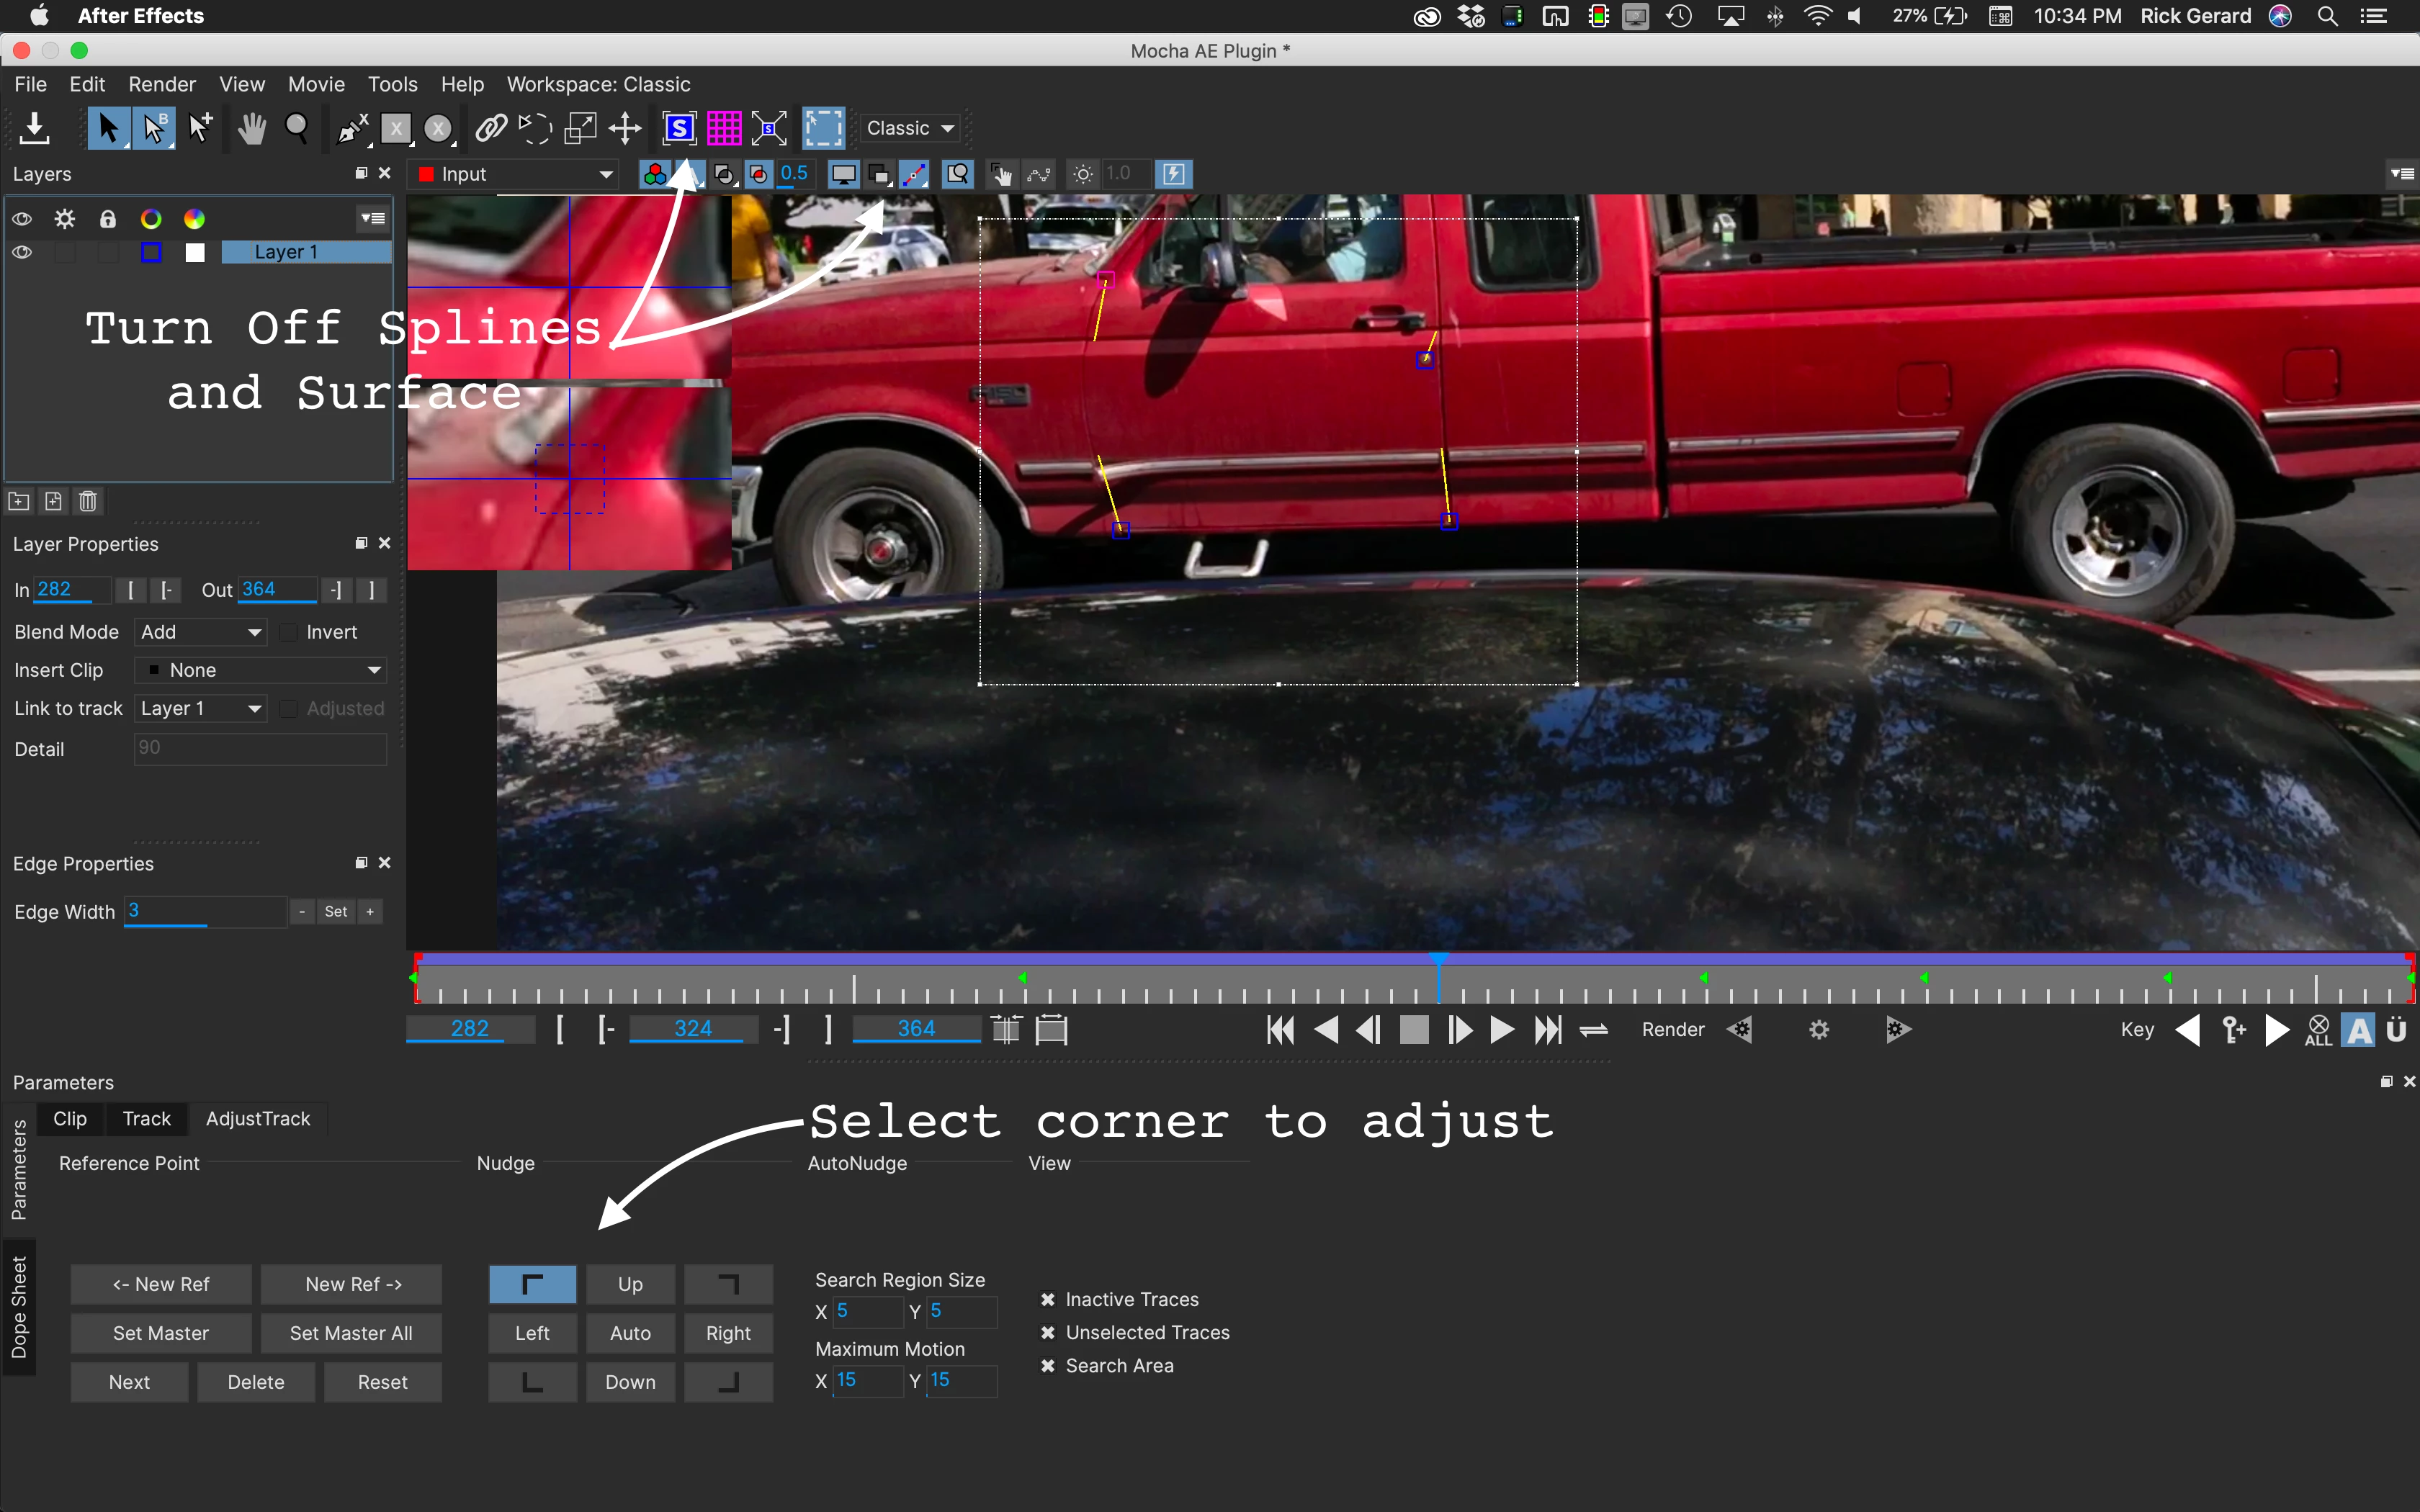Open the Blend Mode Add dropdown

[x=200, y=632]
